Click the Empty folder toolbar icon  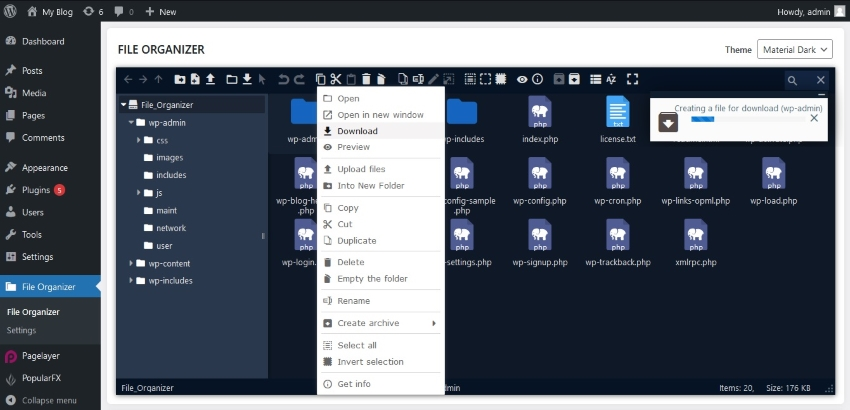pyautogui.click(x=381, y=79)
